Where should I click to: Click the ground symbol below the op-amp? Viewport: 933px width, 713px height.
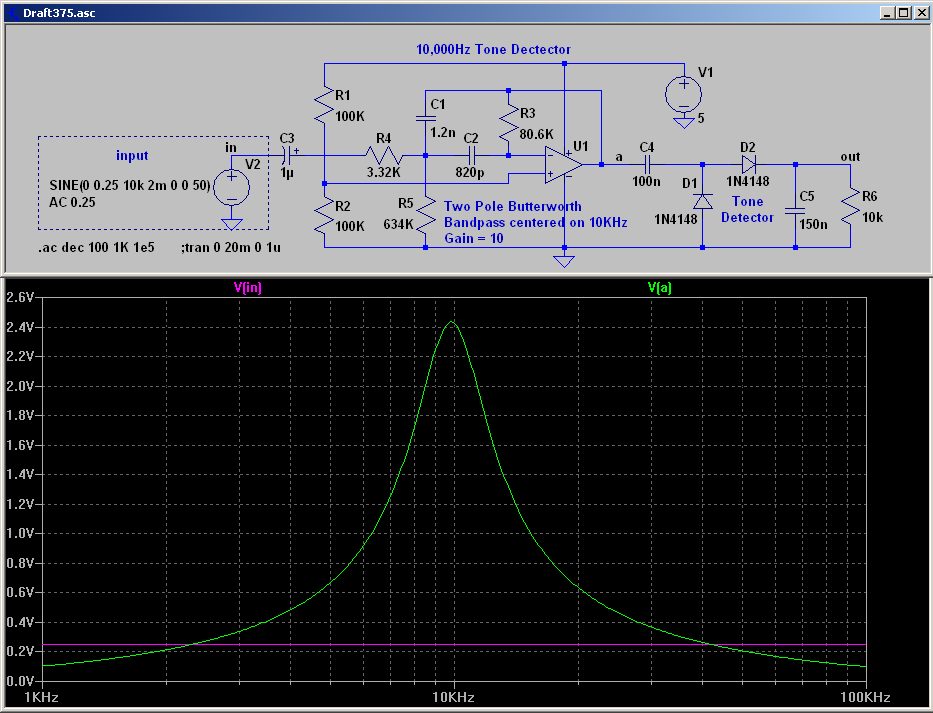563,261
